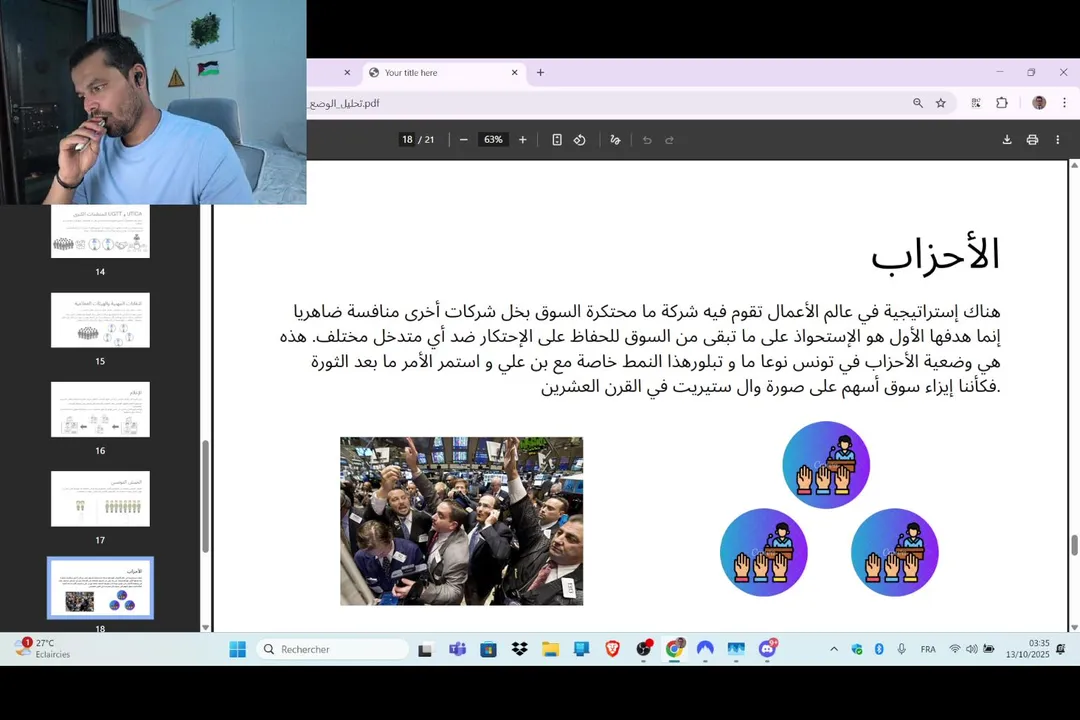Open Task View on the taskbar
Image resolution: width=1080 pixels, height=720 pixels.
click(425, 649)
